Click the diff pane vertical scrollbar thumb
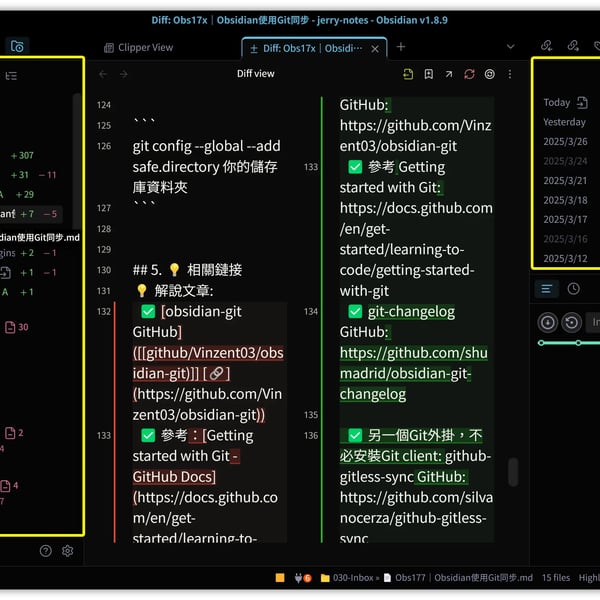Viewport: 600px width, 600px height. point(513,472)
